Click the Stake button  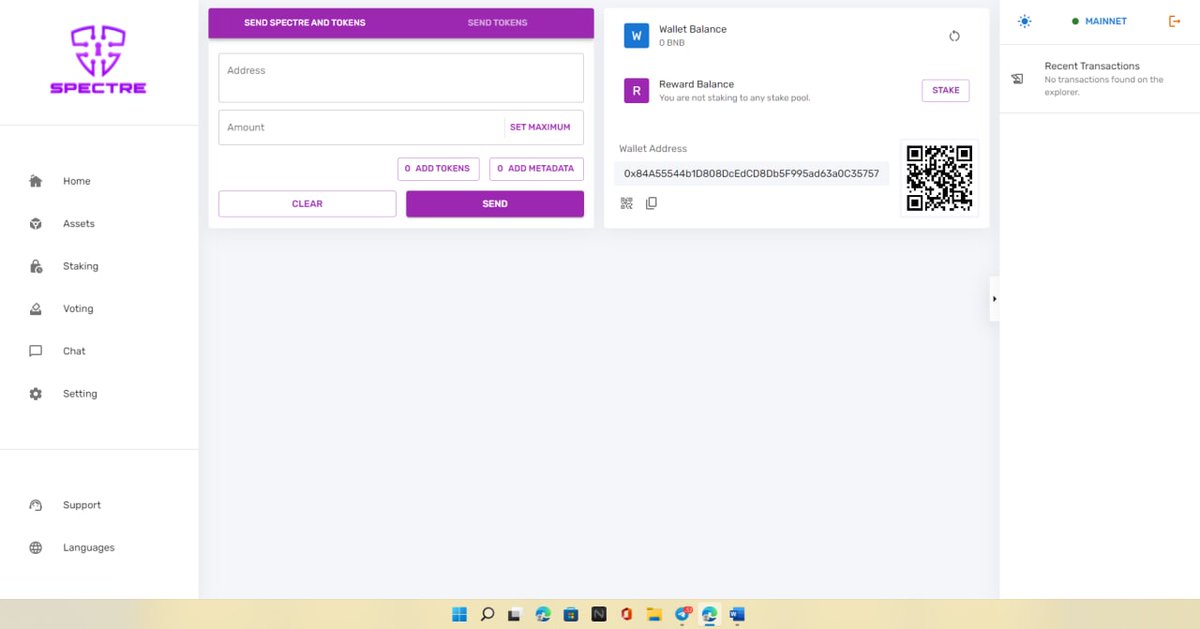945,90
